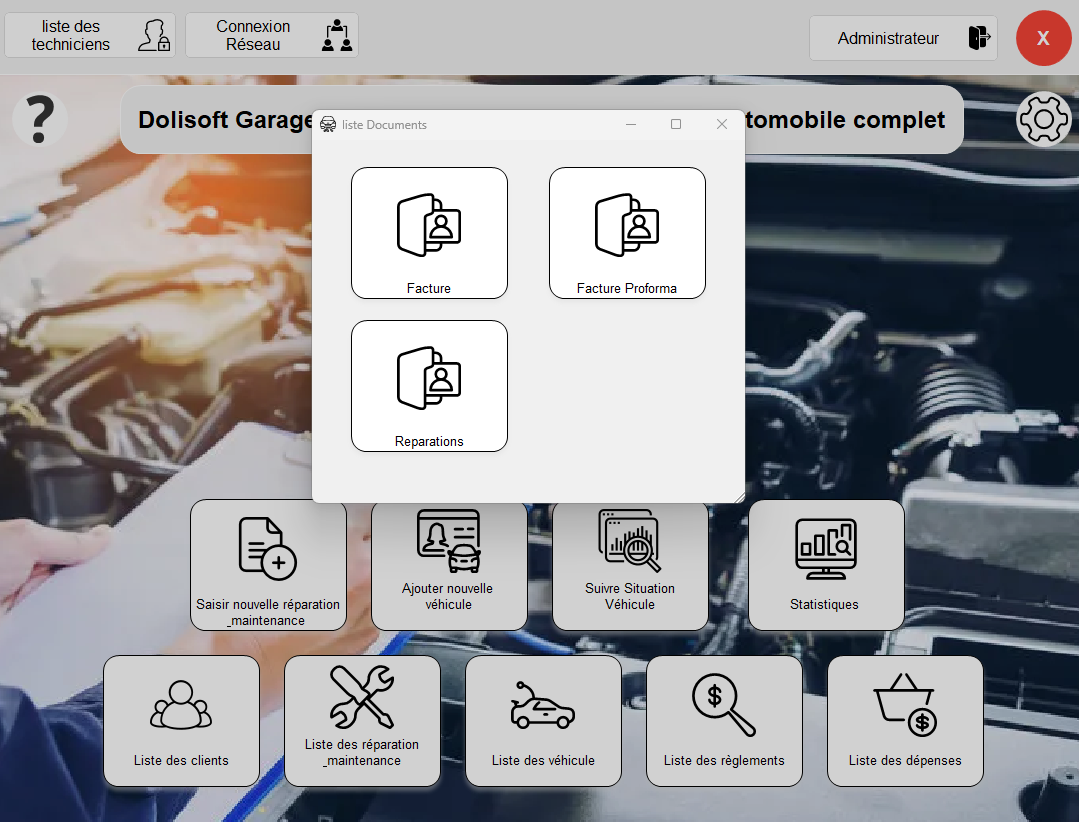1079x822 pixels.
Task: Open the Reparations document icon
Action: pyautogui.click(x=429, y=385)
